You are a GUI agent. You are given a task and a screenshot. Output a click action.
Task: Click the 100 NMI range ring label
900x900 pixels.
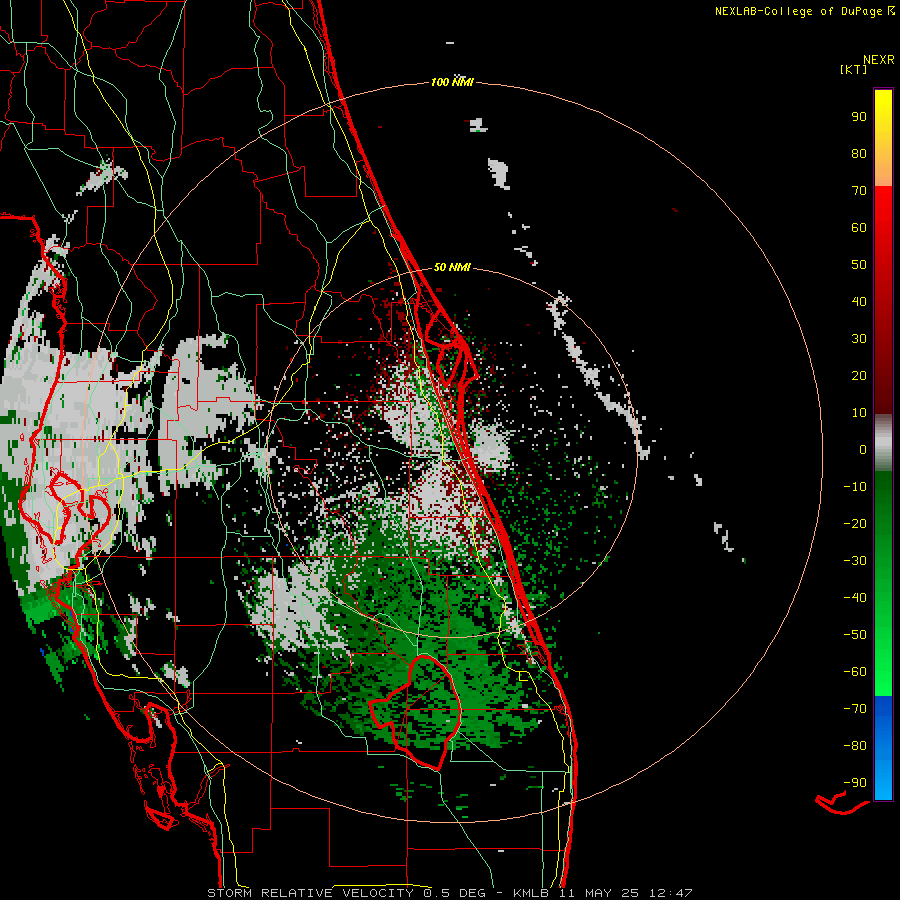coord(452,82)
